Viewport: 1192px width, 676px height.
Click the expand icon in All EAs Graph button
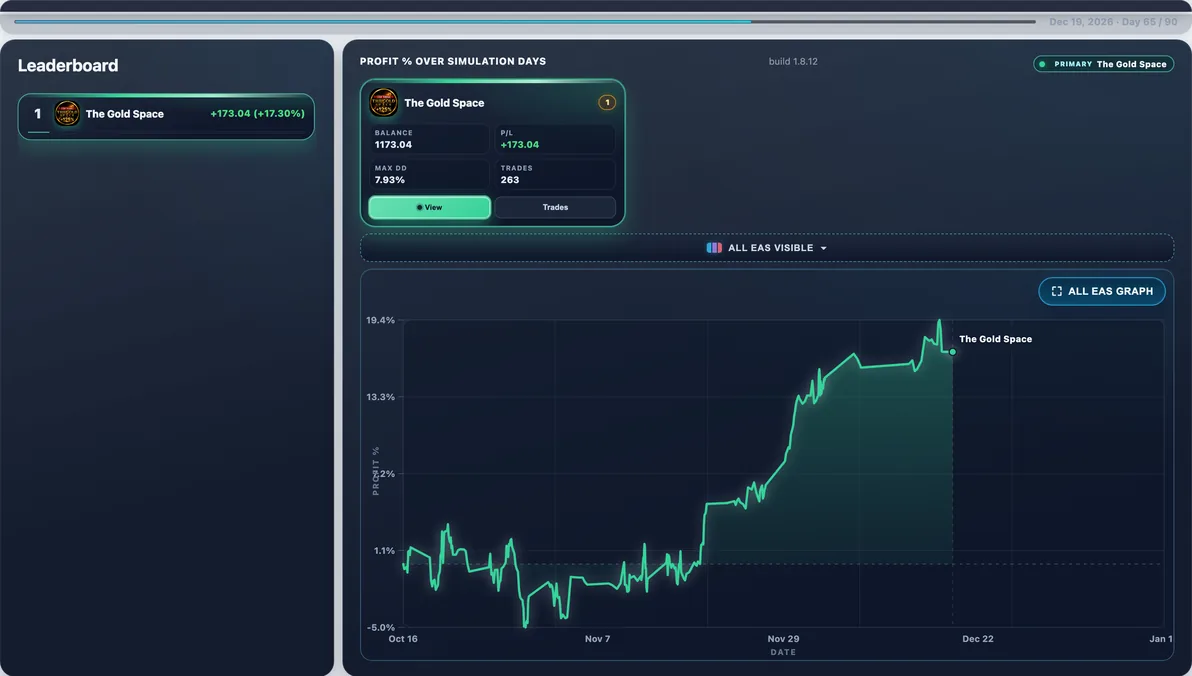pyautogui.click(x=1057, y=291)
